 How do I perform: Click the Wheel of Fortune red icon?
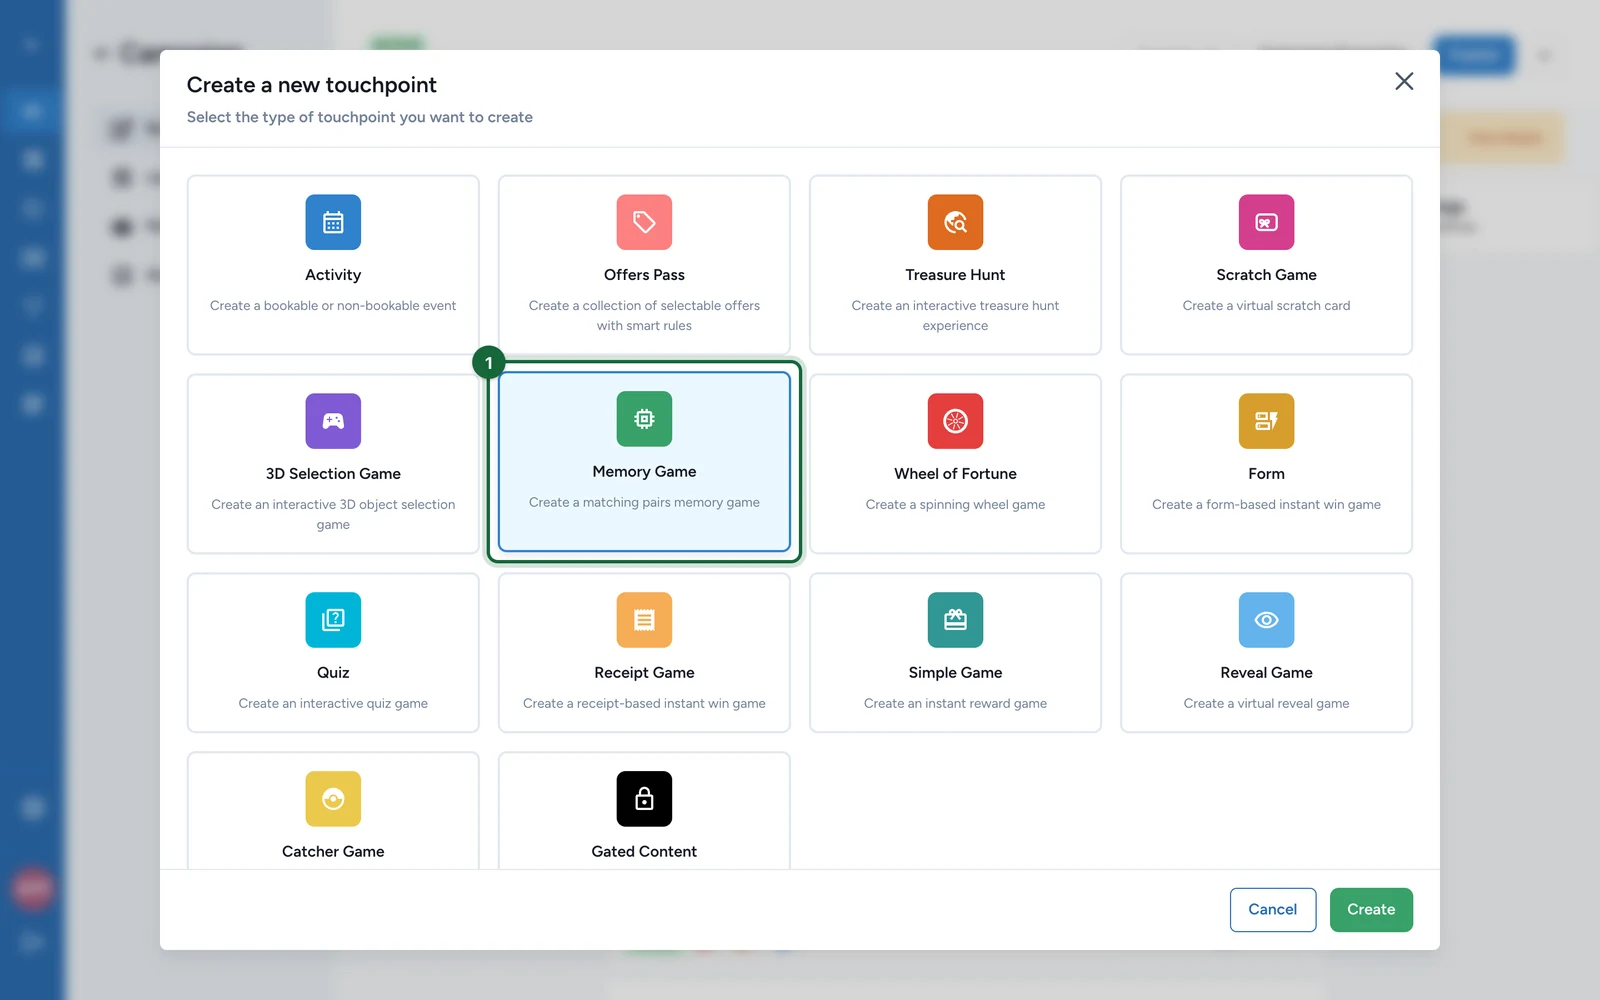[x=955, y=421]
